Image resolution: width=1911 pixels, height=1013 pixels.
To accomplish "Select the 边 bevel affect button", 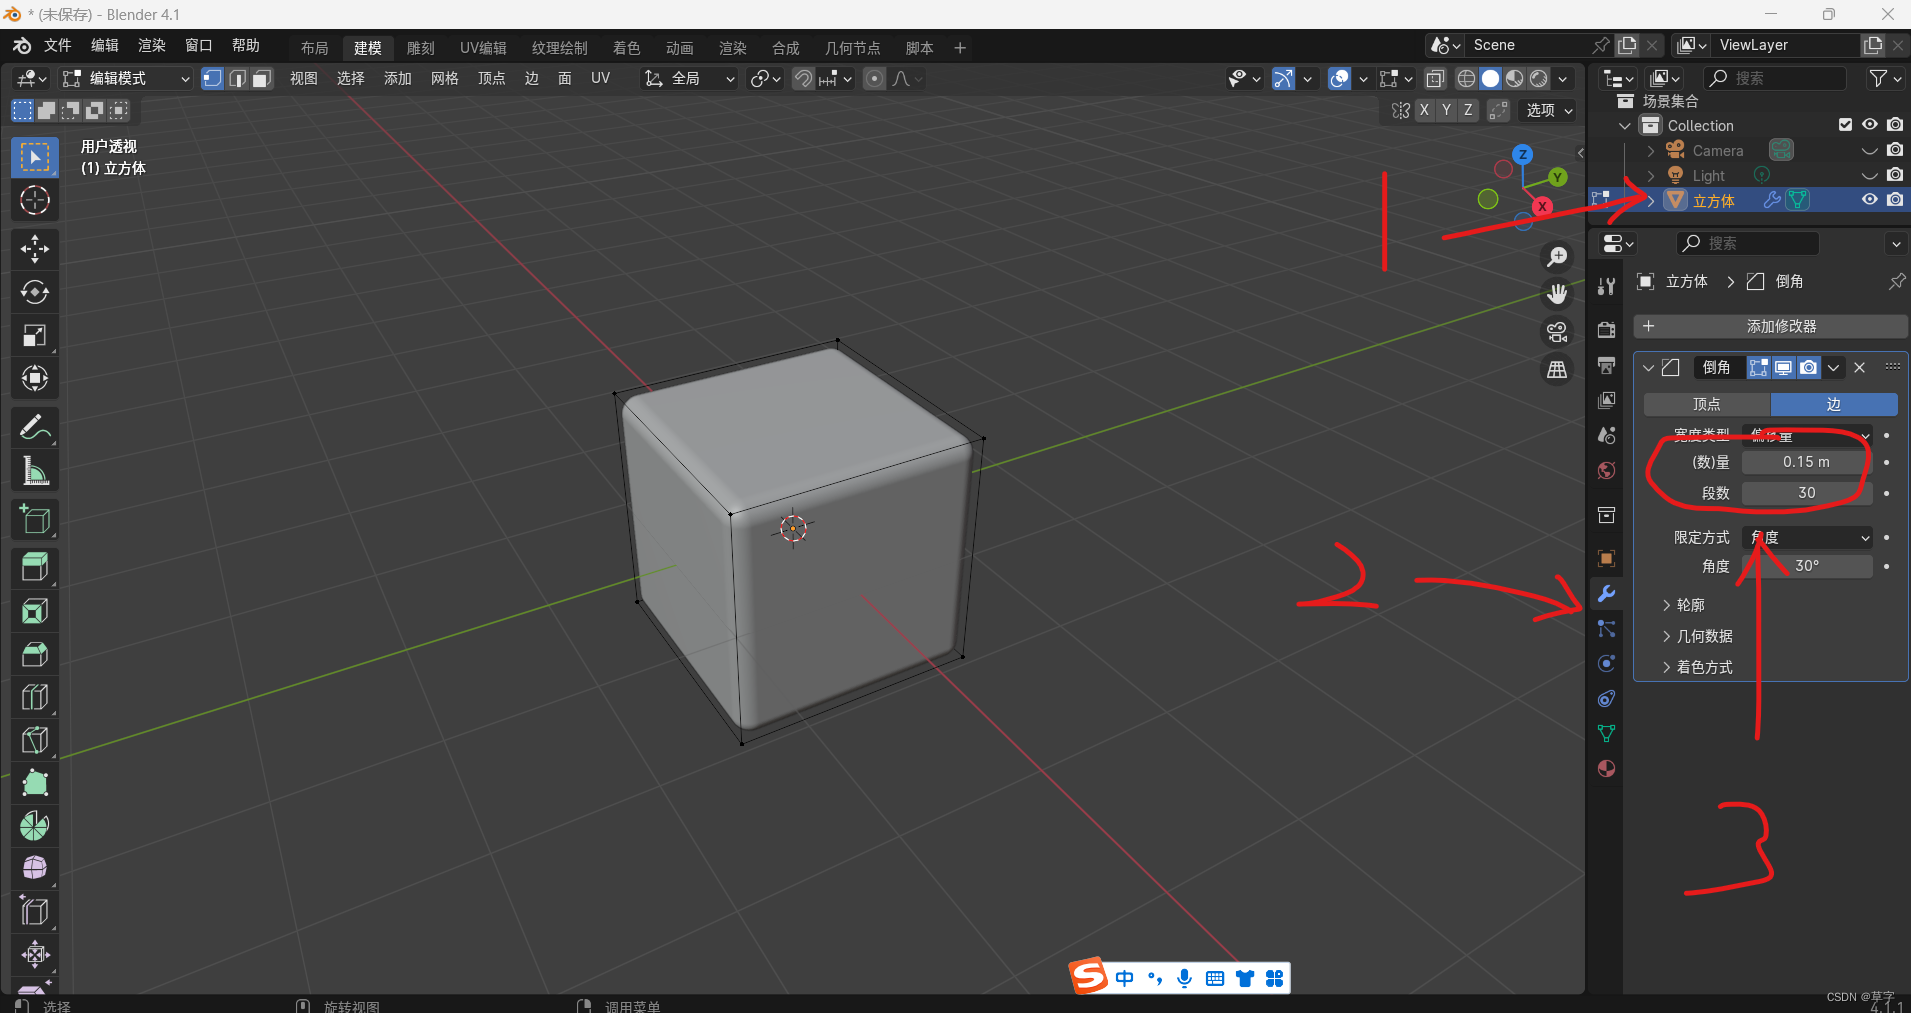I will pyautogui.click(x=1834, y=404).
